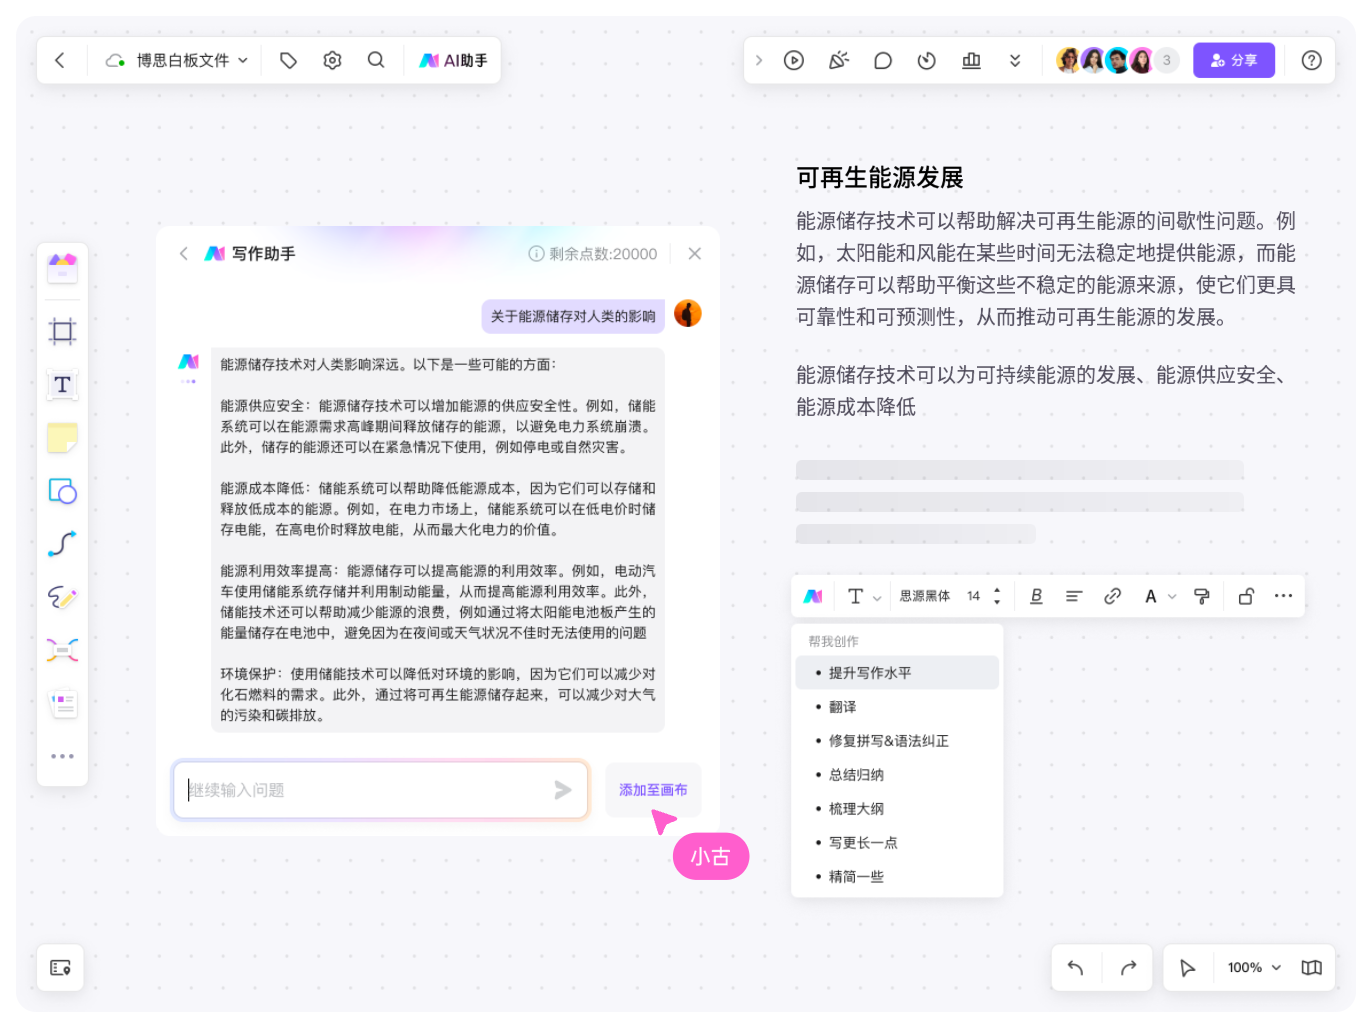
Task: Go back using the top-left arrow
Action: [60, 60]
